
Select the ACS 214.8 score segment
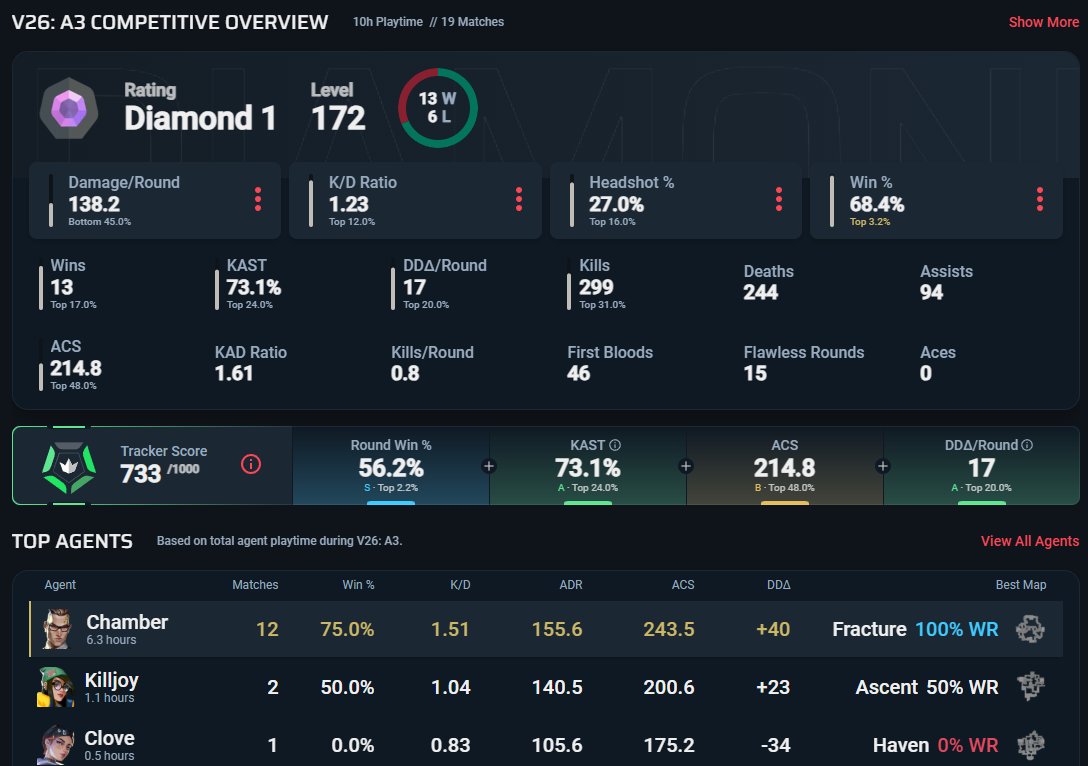[785, 466]
